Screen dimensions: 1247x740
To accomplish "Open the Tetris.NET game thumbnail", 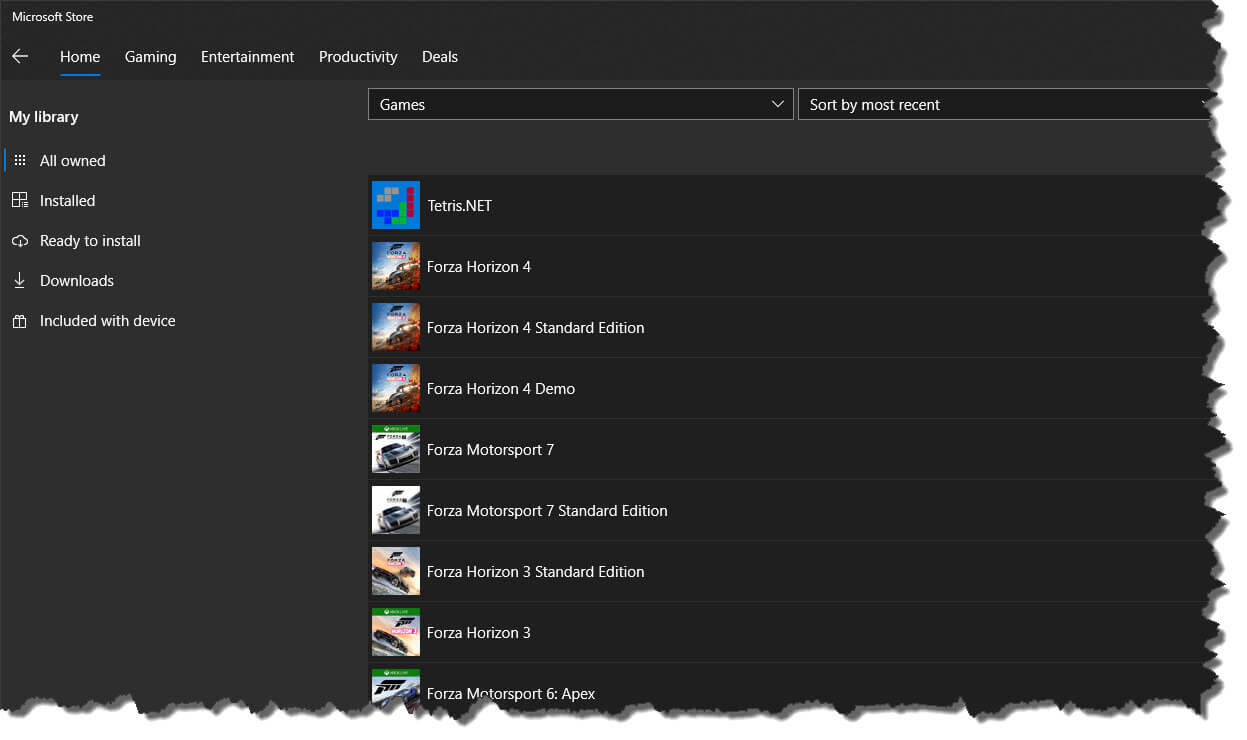I will pos(396,205).
